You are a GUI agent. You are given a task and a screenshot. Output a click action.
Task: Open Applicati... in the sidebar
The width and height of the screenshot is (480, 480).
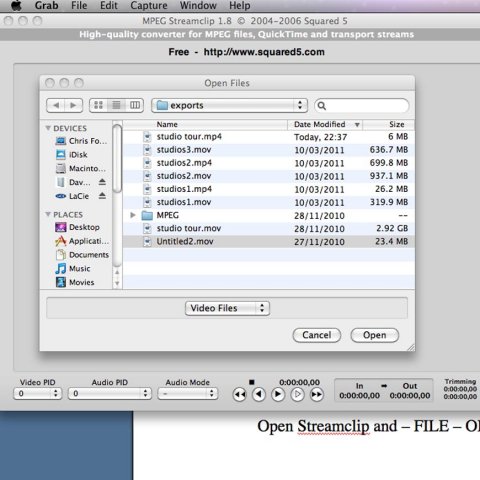82,241
